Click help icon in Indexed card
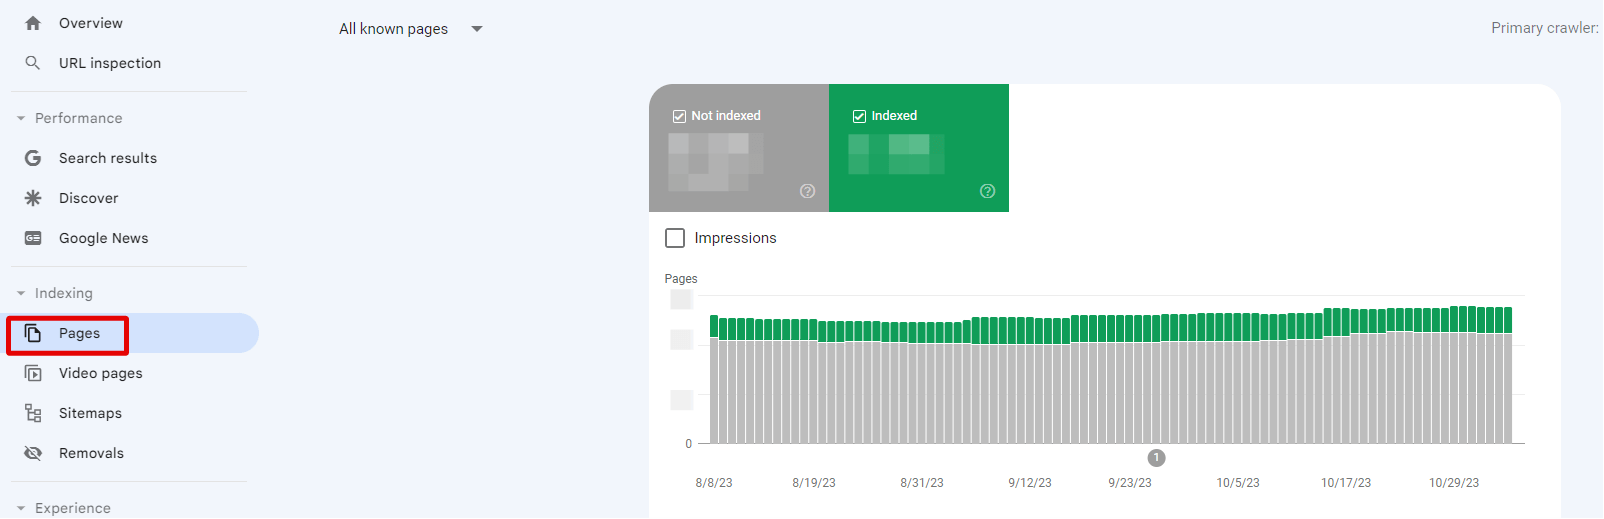 [x=988, y=191]
